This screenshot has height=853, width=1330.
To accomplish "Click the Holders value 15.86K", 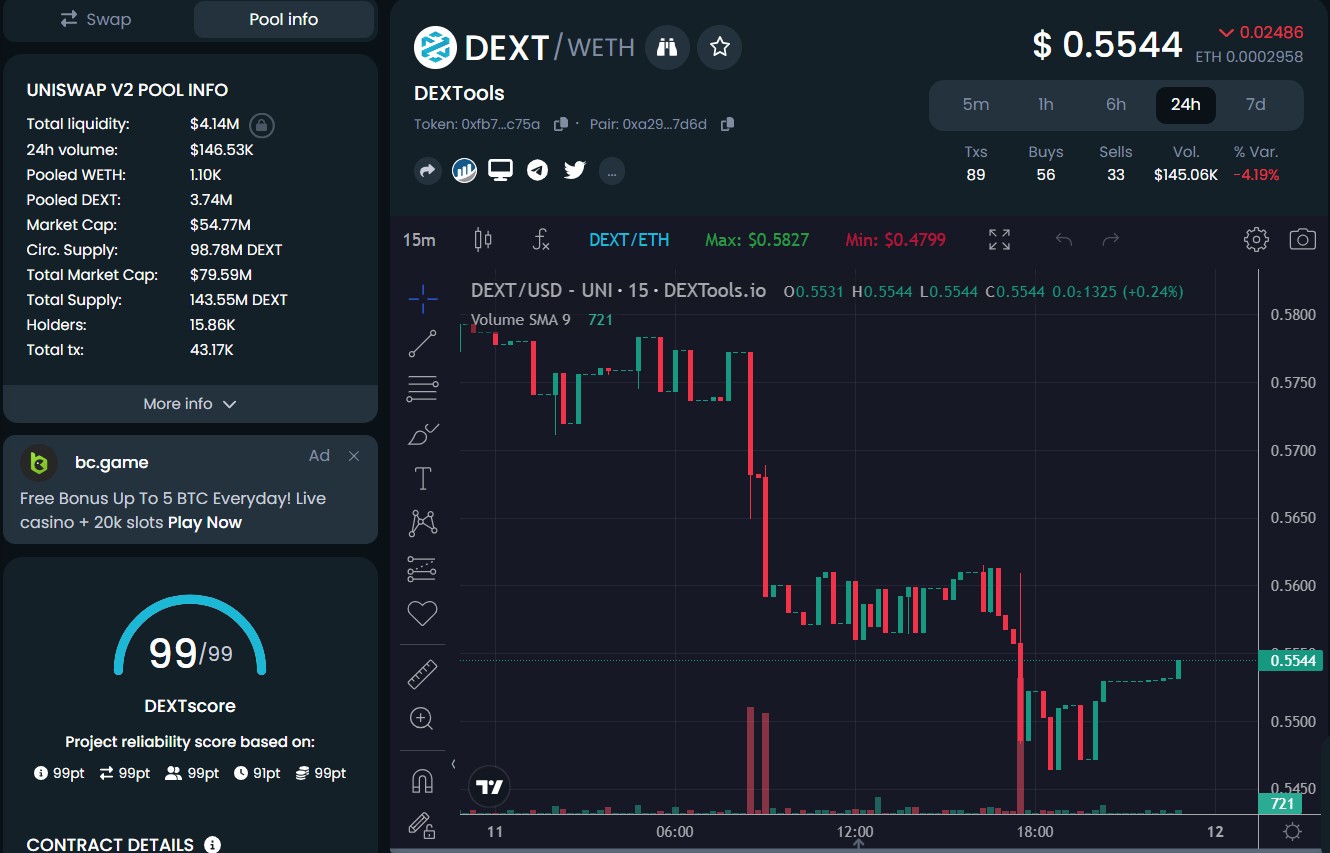I will 213,325.
